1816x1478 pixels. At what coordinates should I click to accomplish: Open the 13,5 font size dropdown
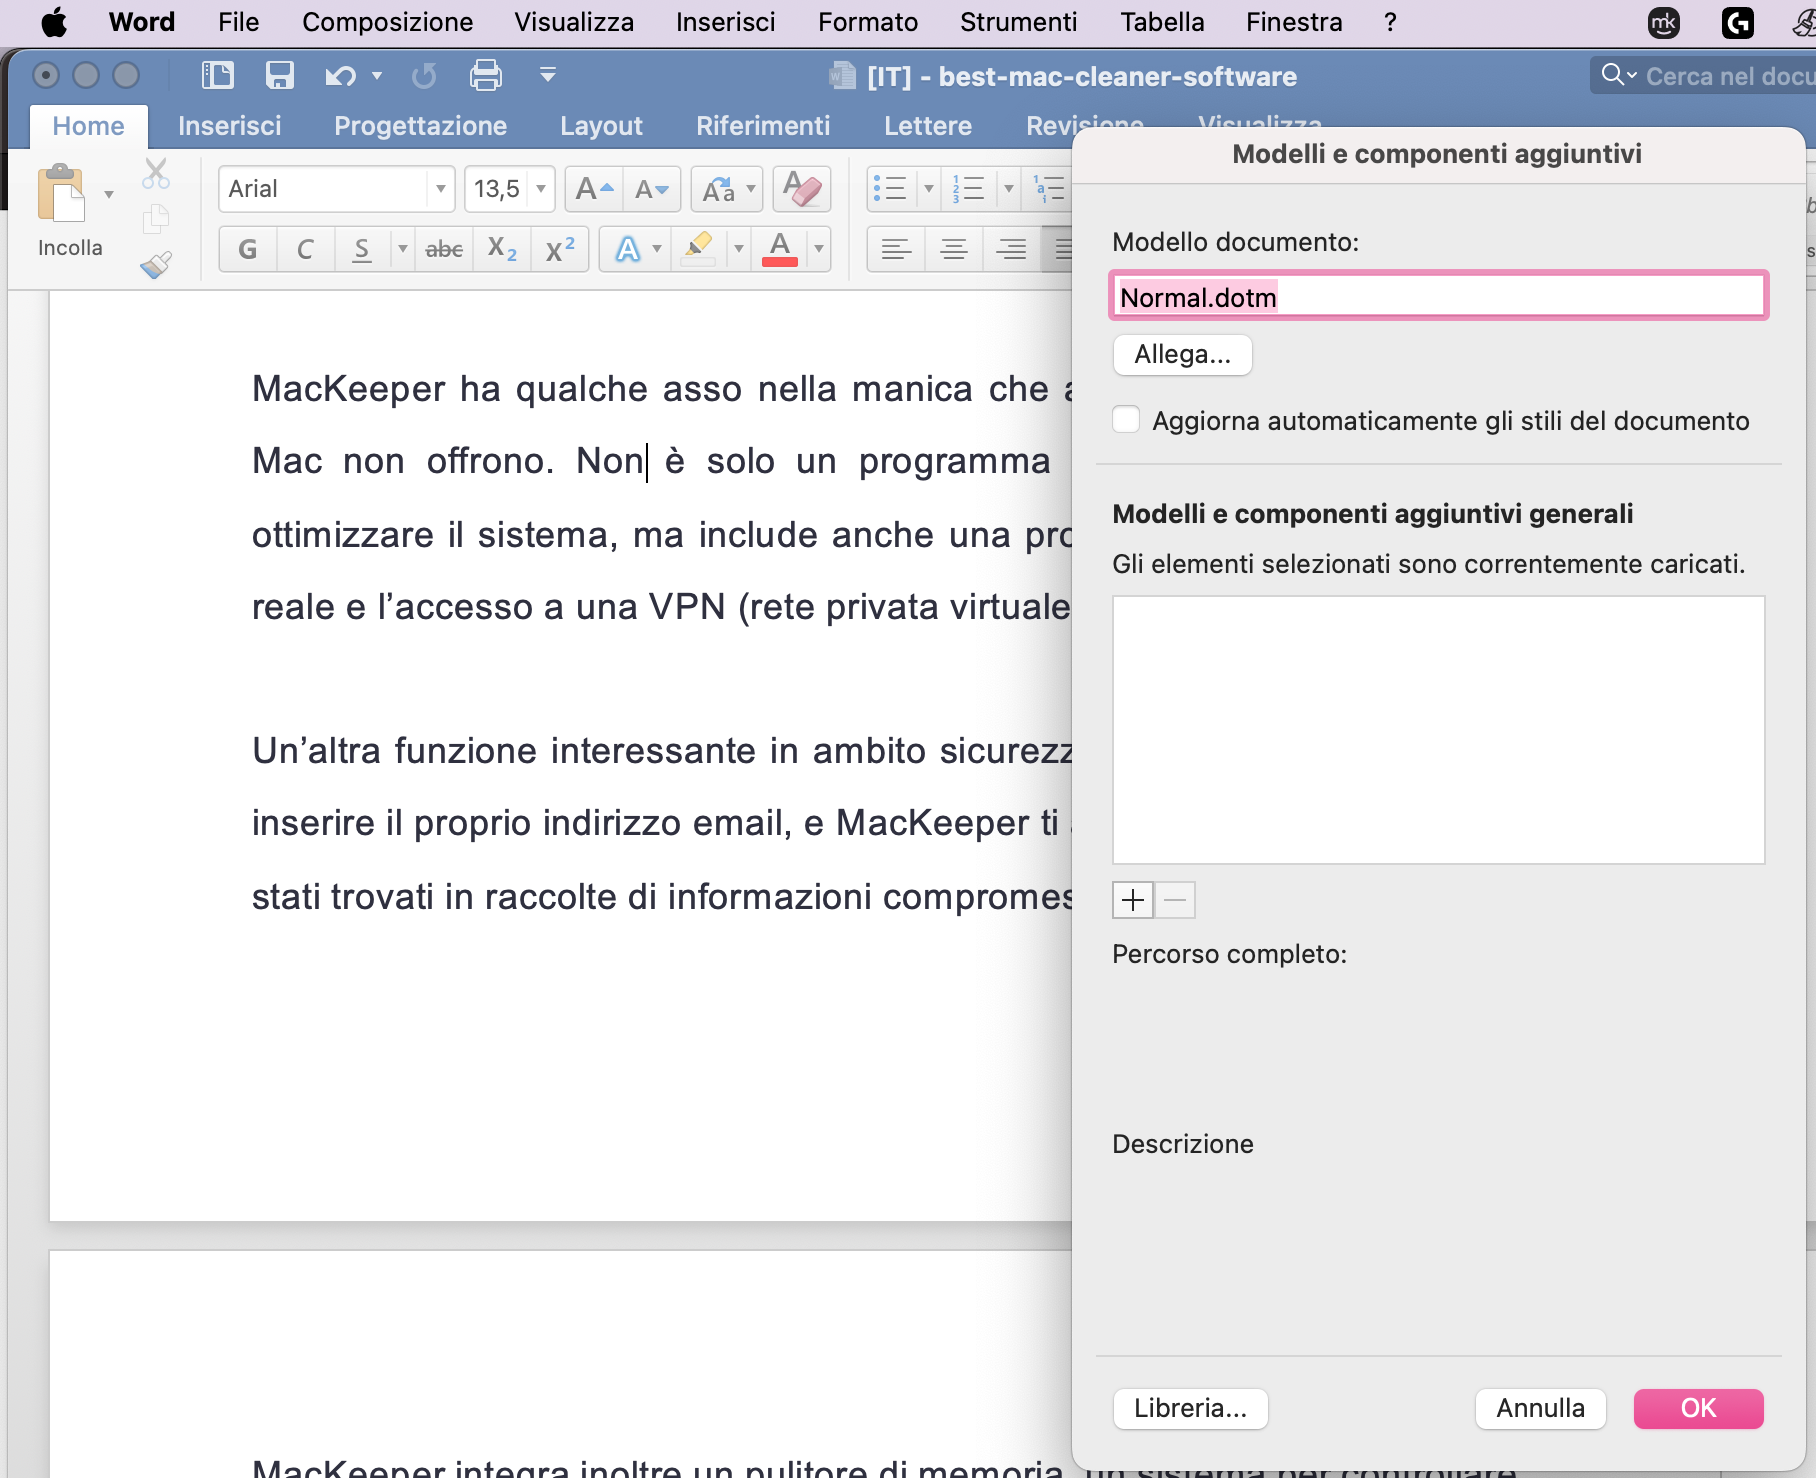tap(541, 189)
